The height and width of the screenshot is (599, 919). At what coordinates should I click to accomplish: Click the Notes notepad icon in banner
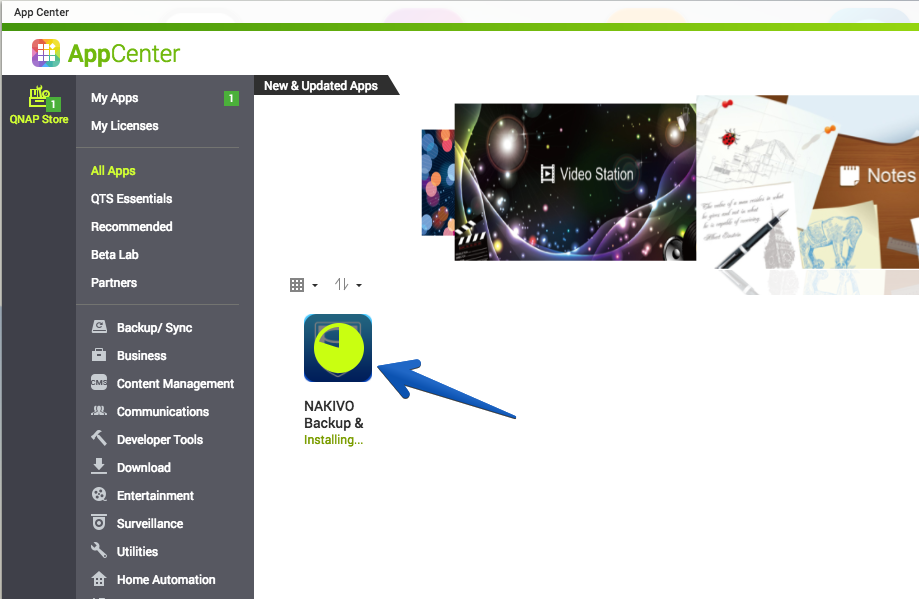(x=849, y=175)
